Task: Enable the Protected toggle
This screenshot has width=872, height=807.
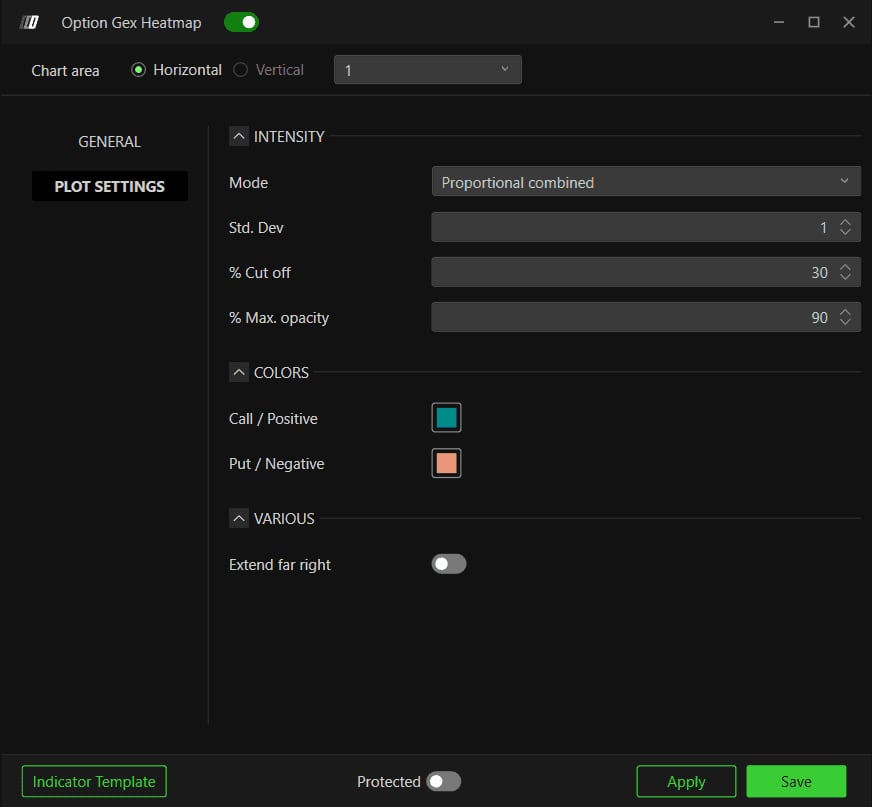Action: pos(443,781)
